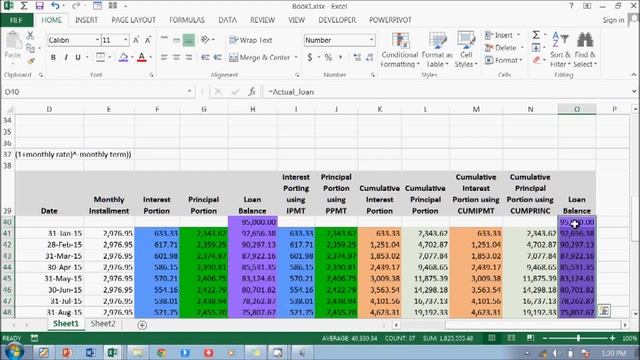This screenshot has height=360, width=640.
Task: Align cell text left
Action: [x=164, y=58]
